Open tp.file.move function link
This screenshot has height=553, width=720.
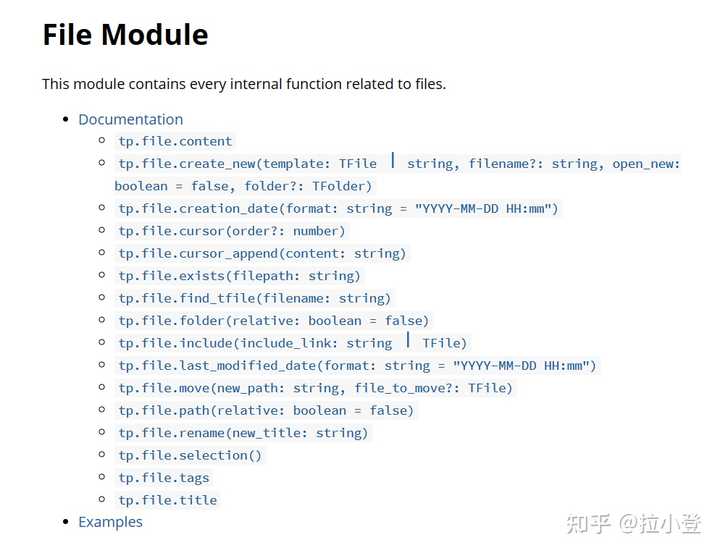click(315, 388)
